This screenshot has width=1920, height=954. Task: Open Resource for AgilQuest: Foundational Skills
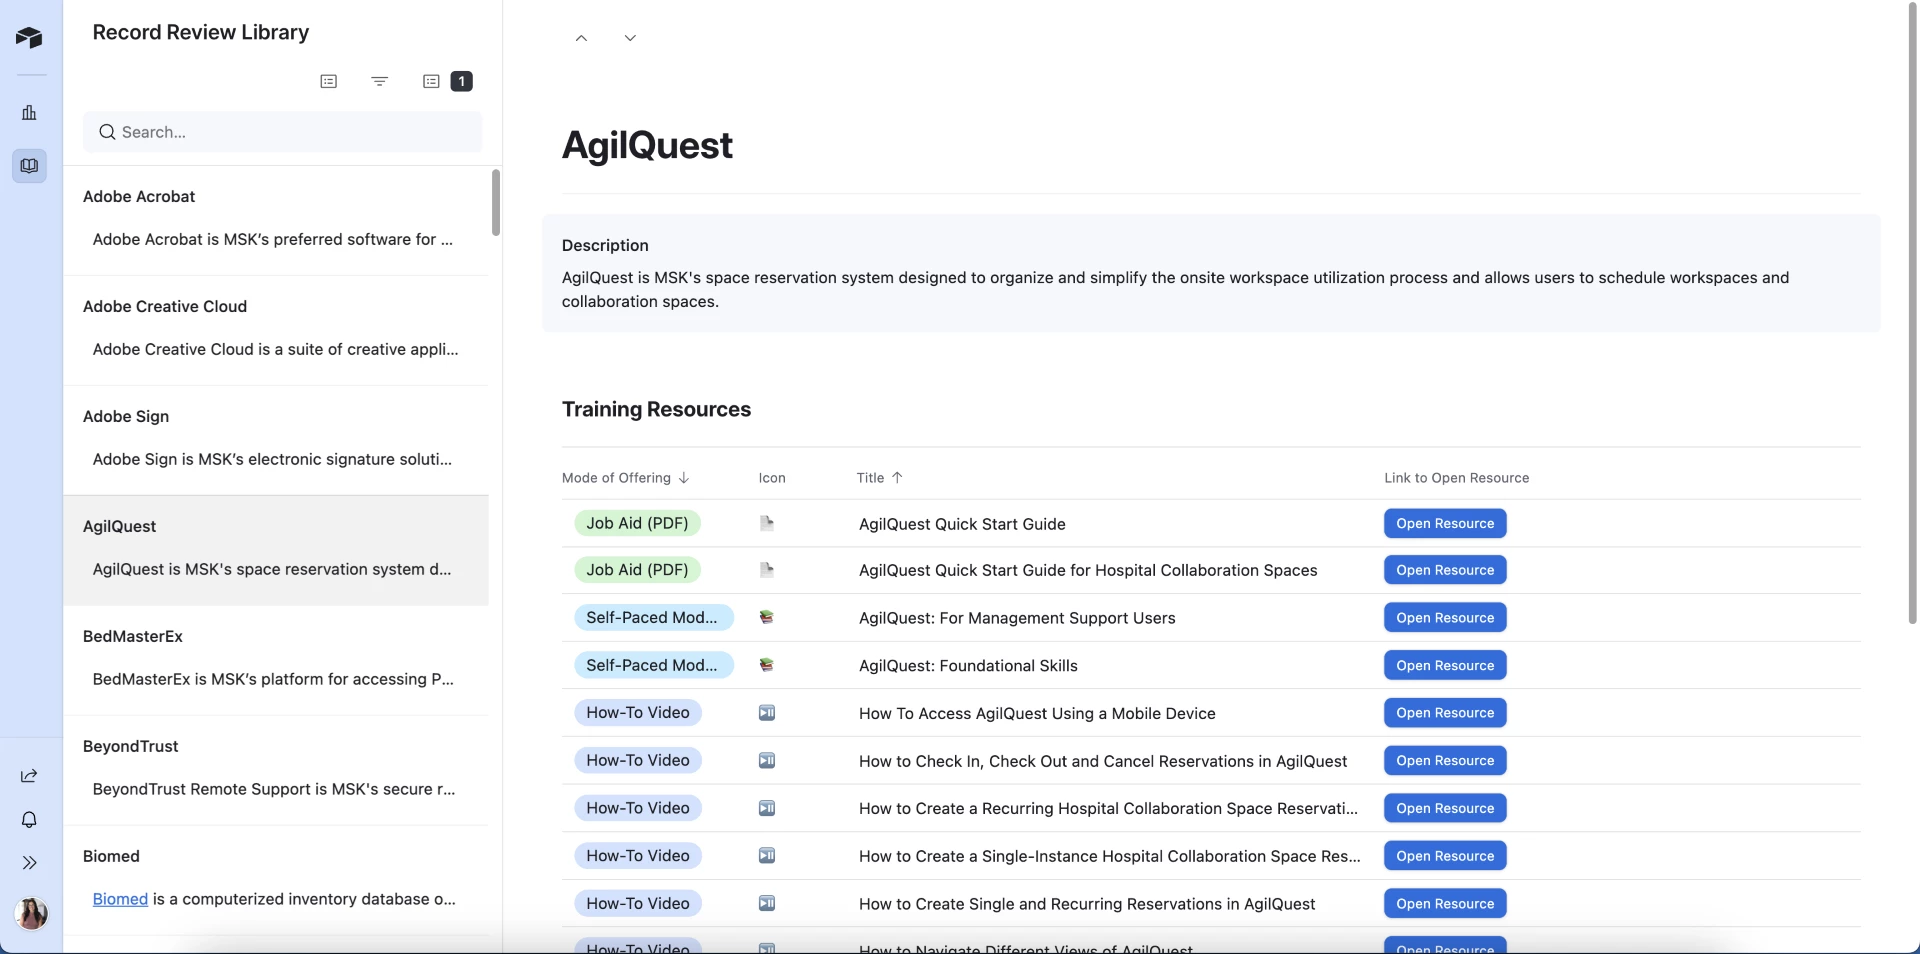pyautogui.click(x=1445, y=666)
